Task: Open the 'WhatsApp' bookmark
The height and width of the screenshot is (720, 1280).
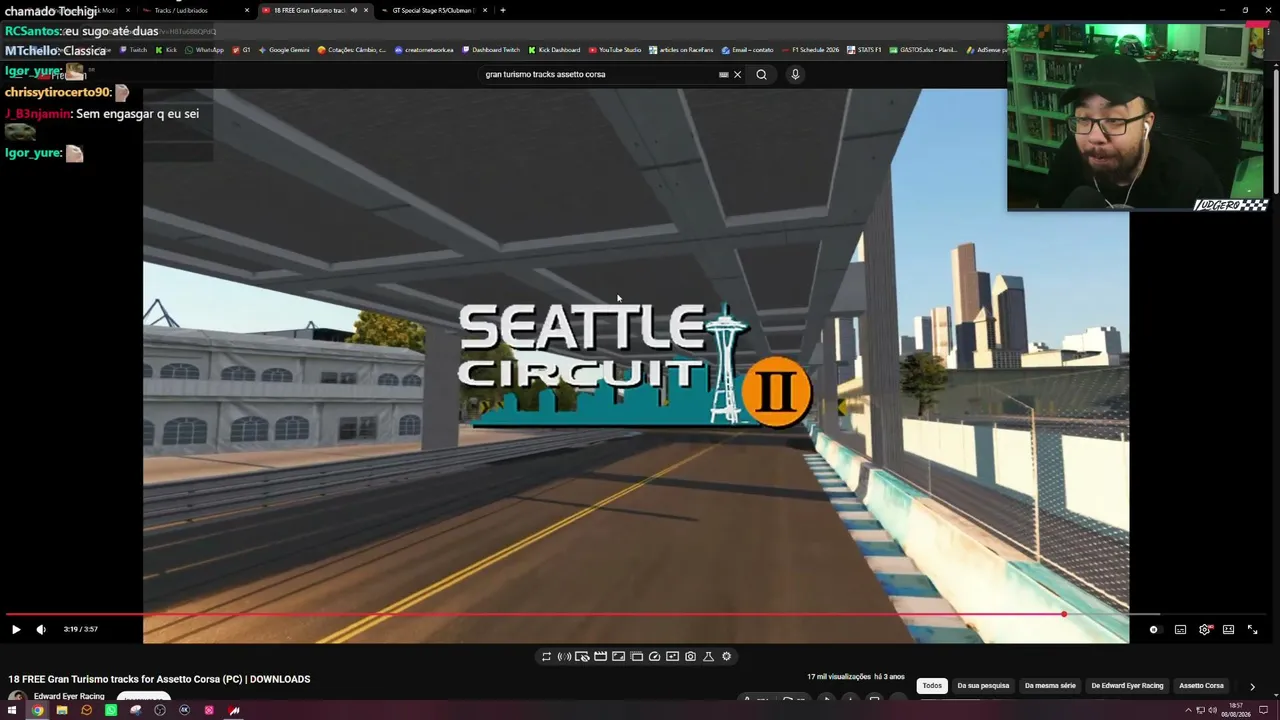Action: (x=204, y=50)
